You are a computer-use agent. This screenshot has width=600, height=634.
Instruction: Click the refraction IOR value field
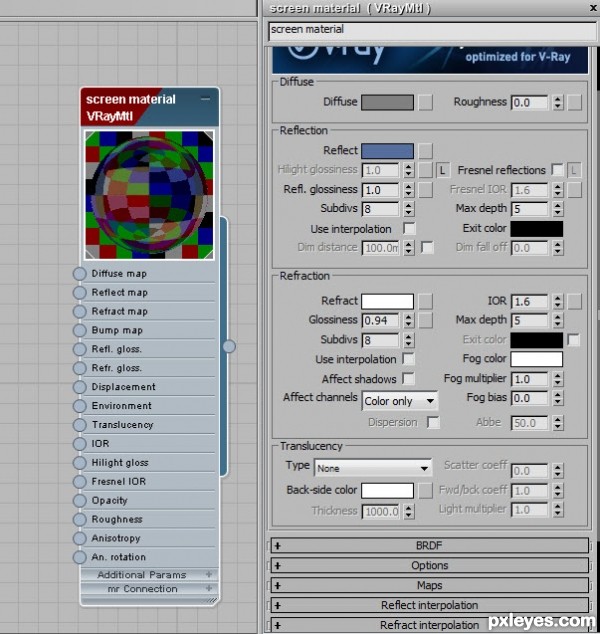pos(530,301)
